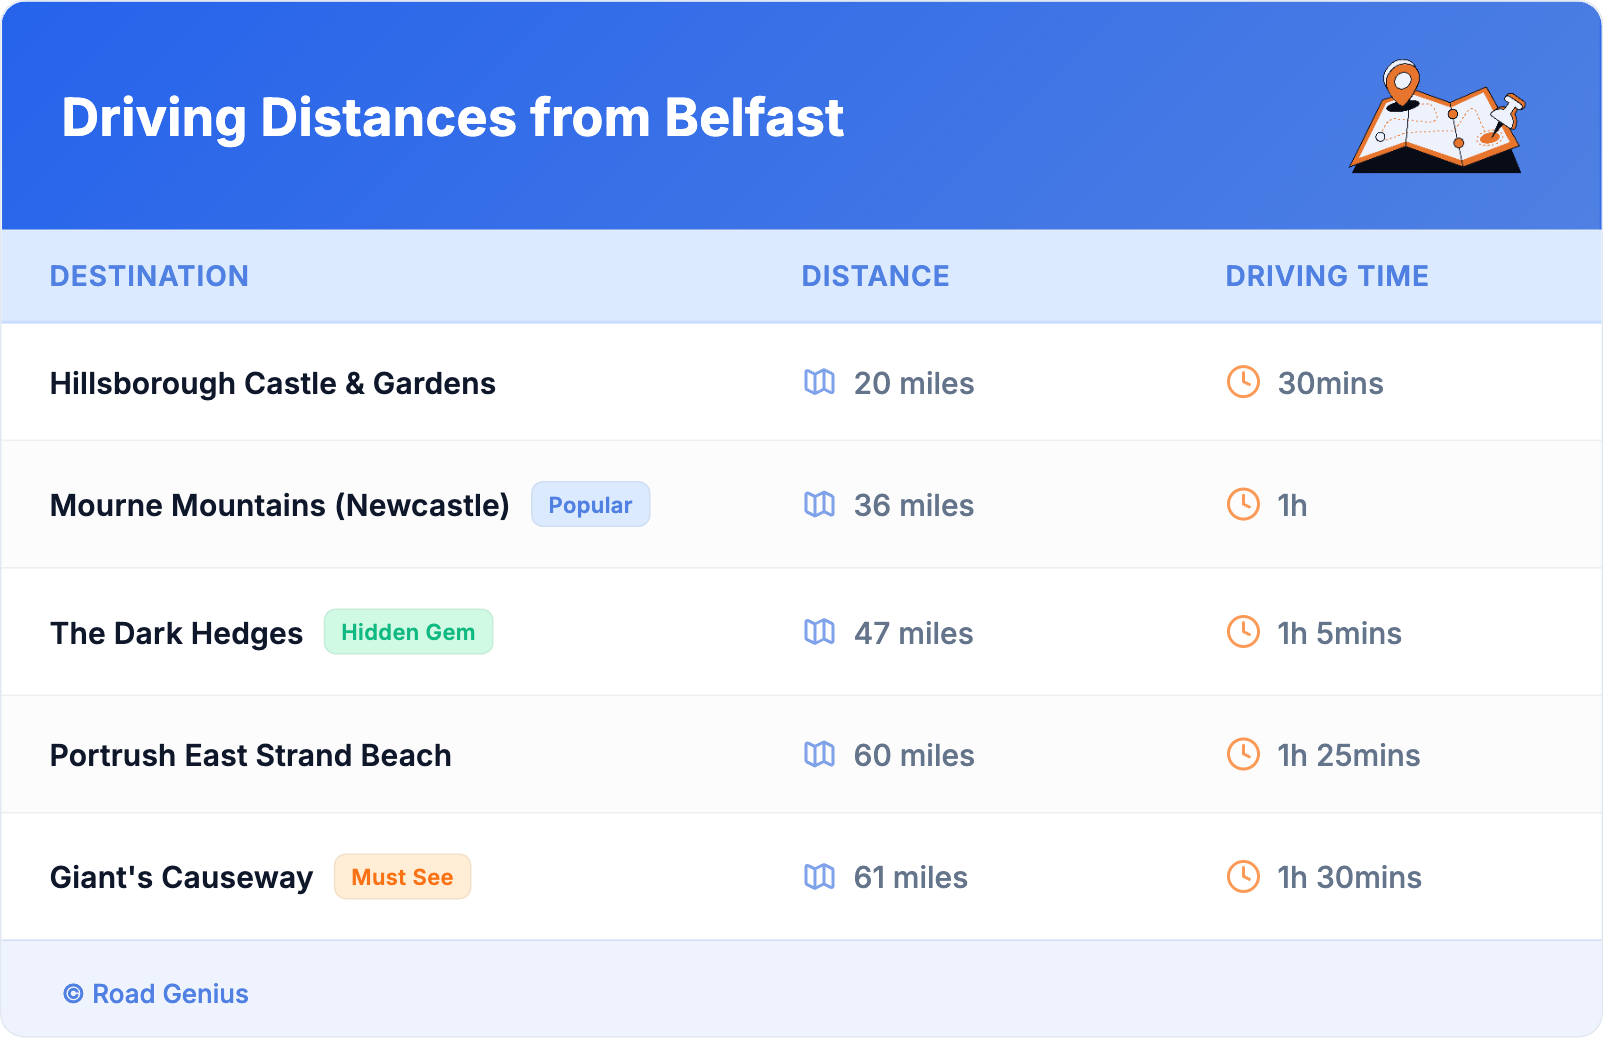Click the clock icon beside 1h 5mins

click(x=1243, y=632)
